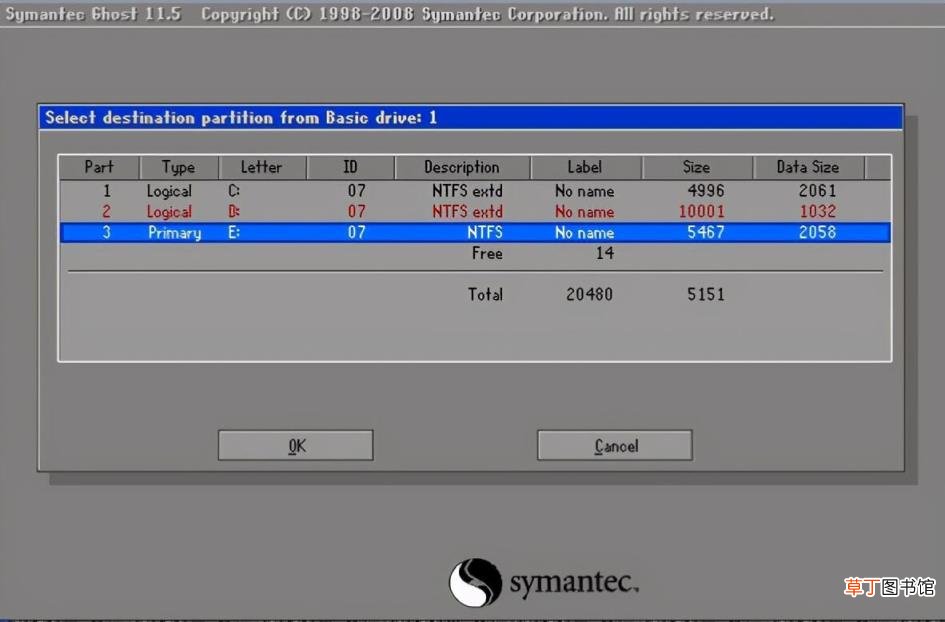The image size is (945, 622).
Task: Click the total size 20480
Action: [589, 294]
